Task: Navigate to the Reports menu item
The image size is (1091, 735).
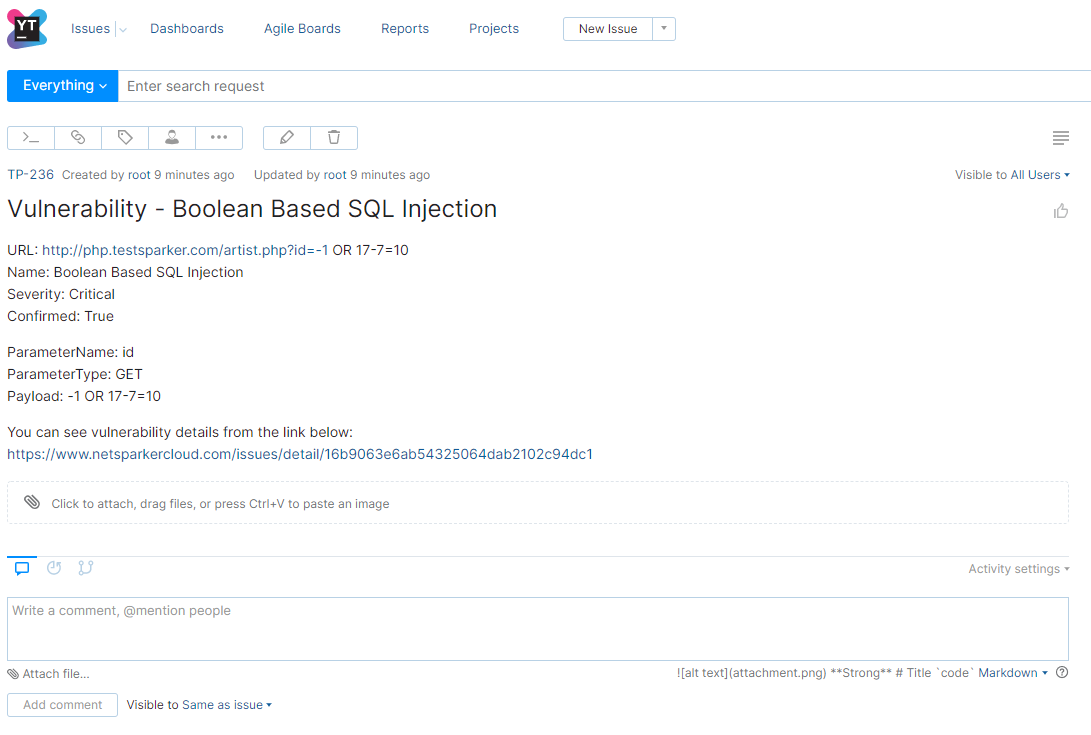Action: pos(405,28)
